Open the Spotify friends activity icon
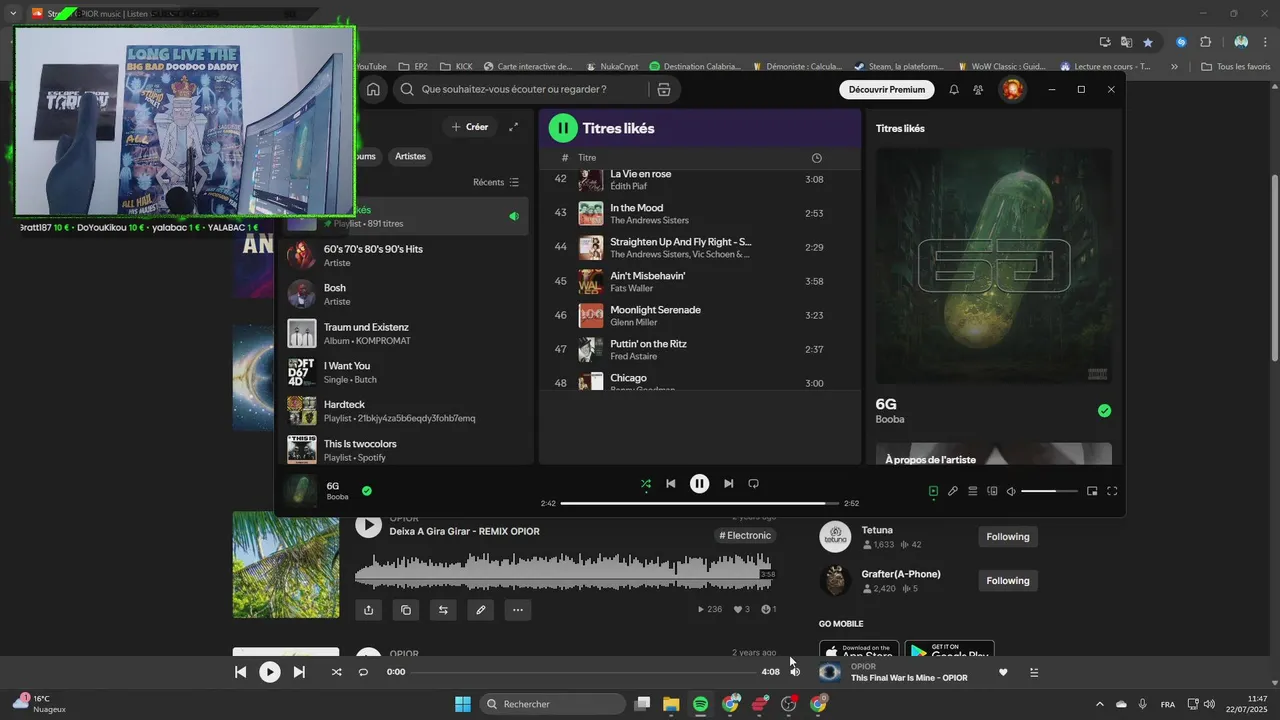The width and height of the screenshot is (1280, 720). [x=978, y=89]
